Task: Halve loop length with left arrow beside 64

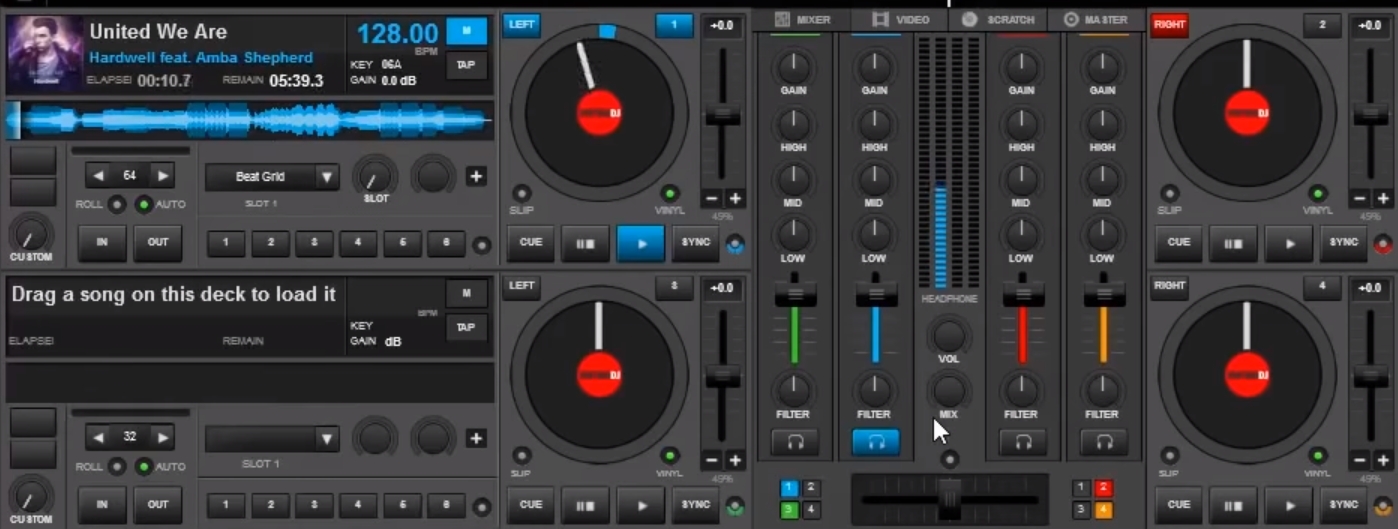Action: click(x=97, y=176)
